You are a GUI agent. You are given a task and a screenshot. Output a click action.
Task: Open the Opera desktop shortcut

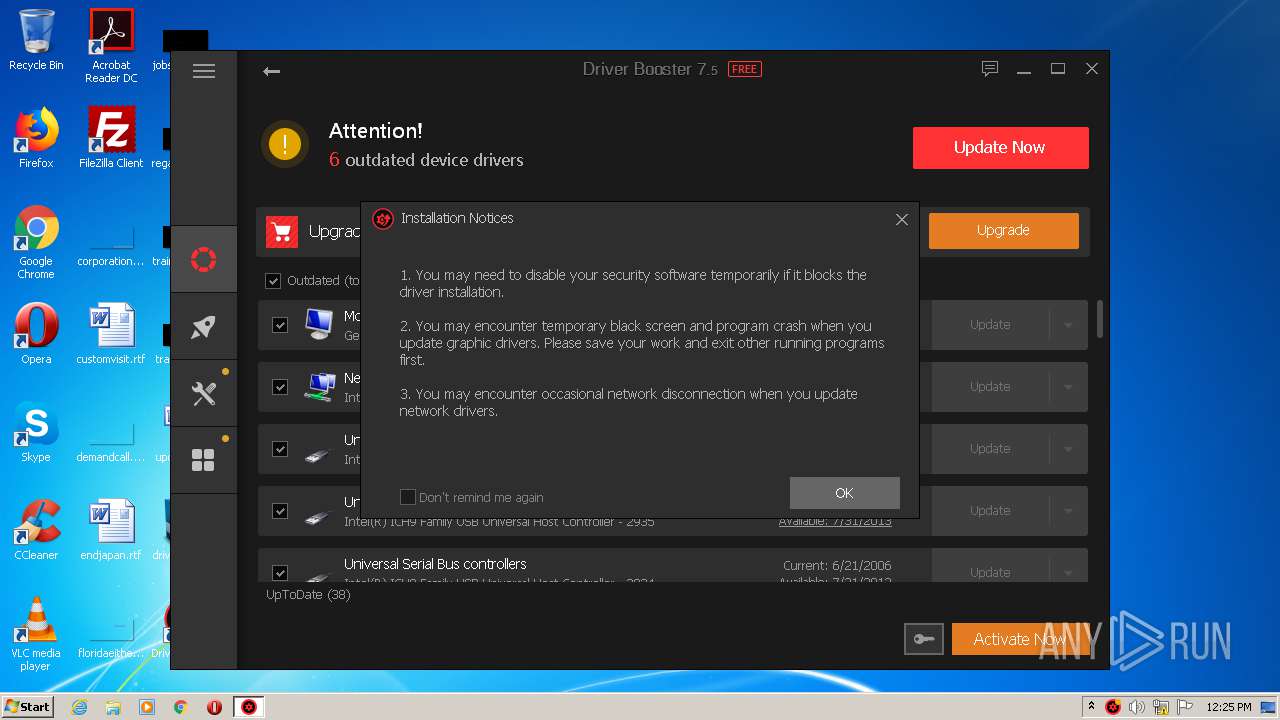pos(36,335)
